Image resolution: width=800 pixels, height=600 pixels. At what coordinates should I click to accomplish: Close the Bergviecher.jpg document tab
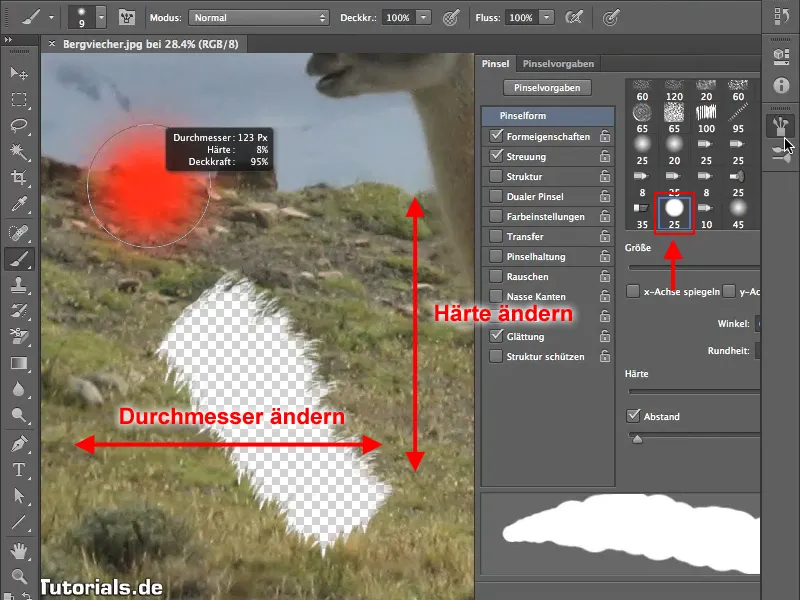pos(52,44)
